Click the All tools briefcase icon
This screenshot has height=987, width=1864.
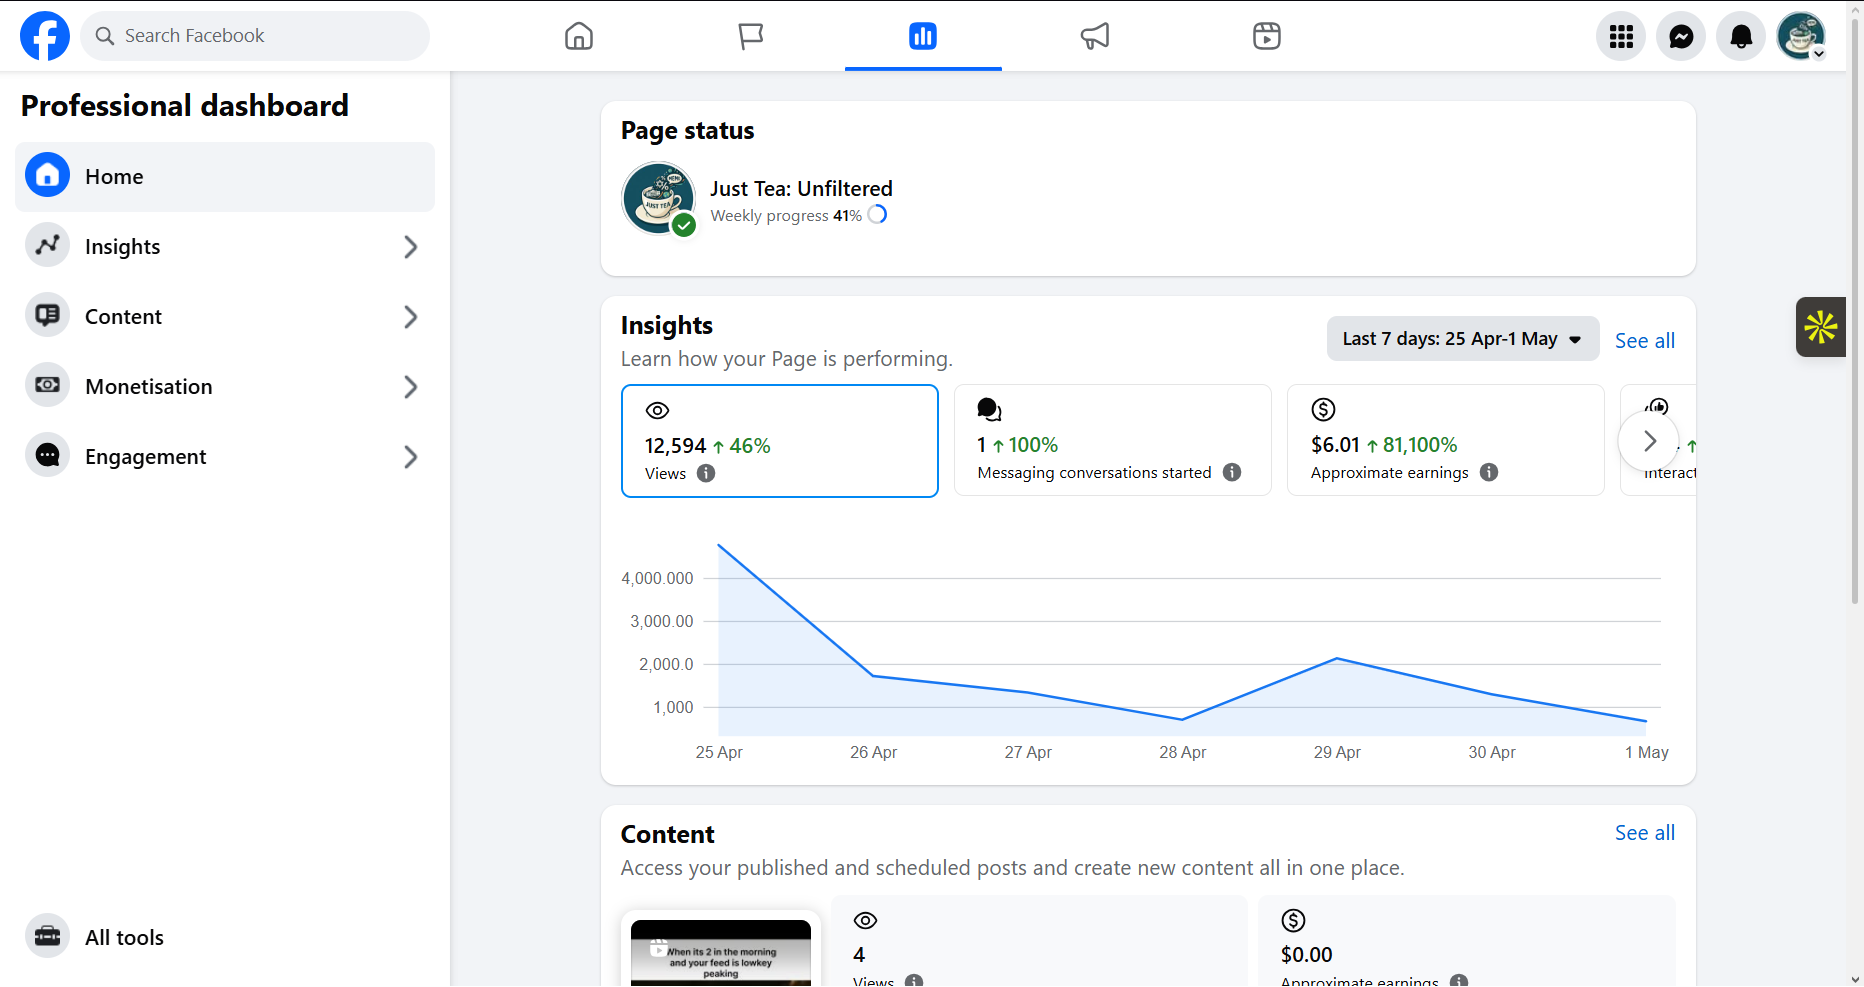click(47, 936)
